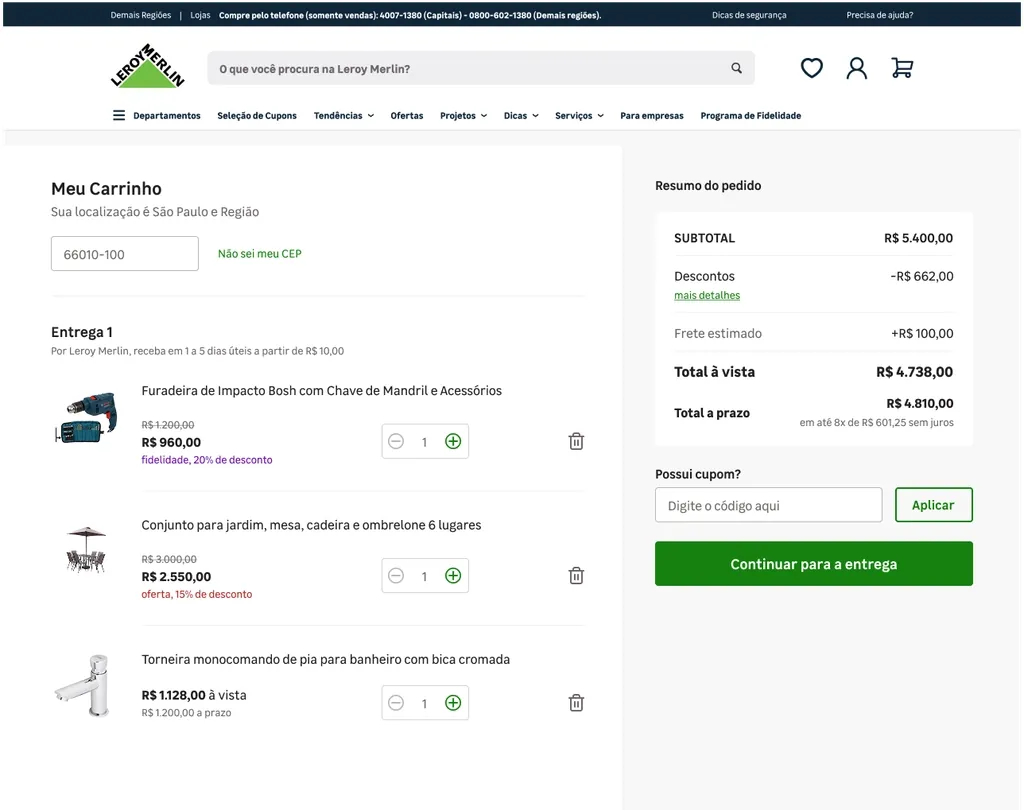Select the SUBTOTAL value R$ 5.400,00
The image size is (1024, 810).
pyautogui.click(x=918, y=238)
